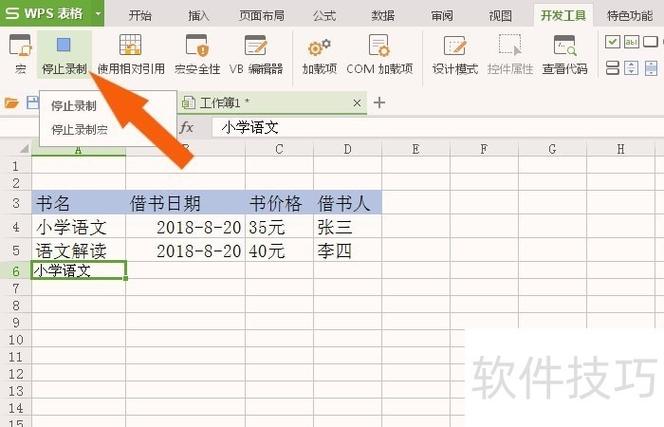Click the save icon in quick toolbar
664x427 pixels.
pos(33,103)
